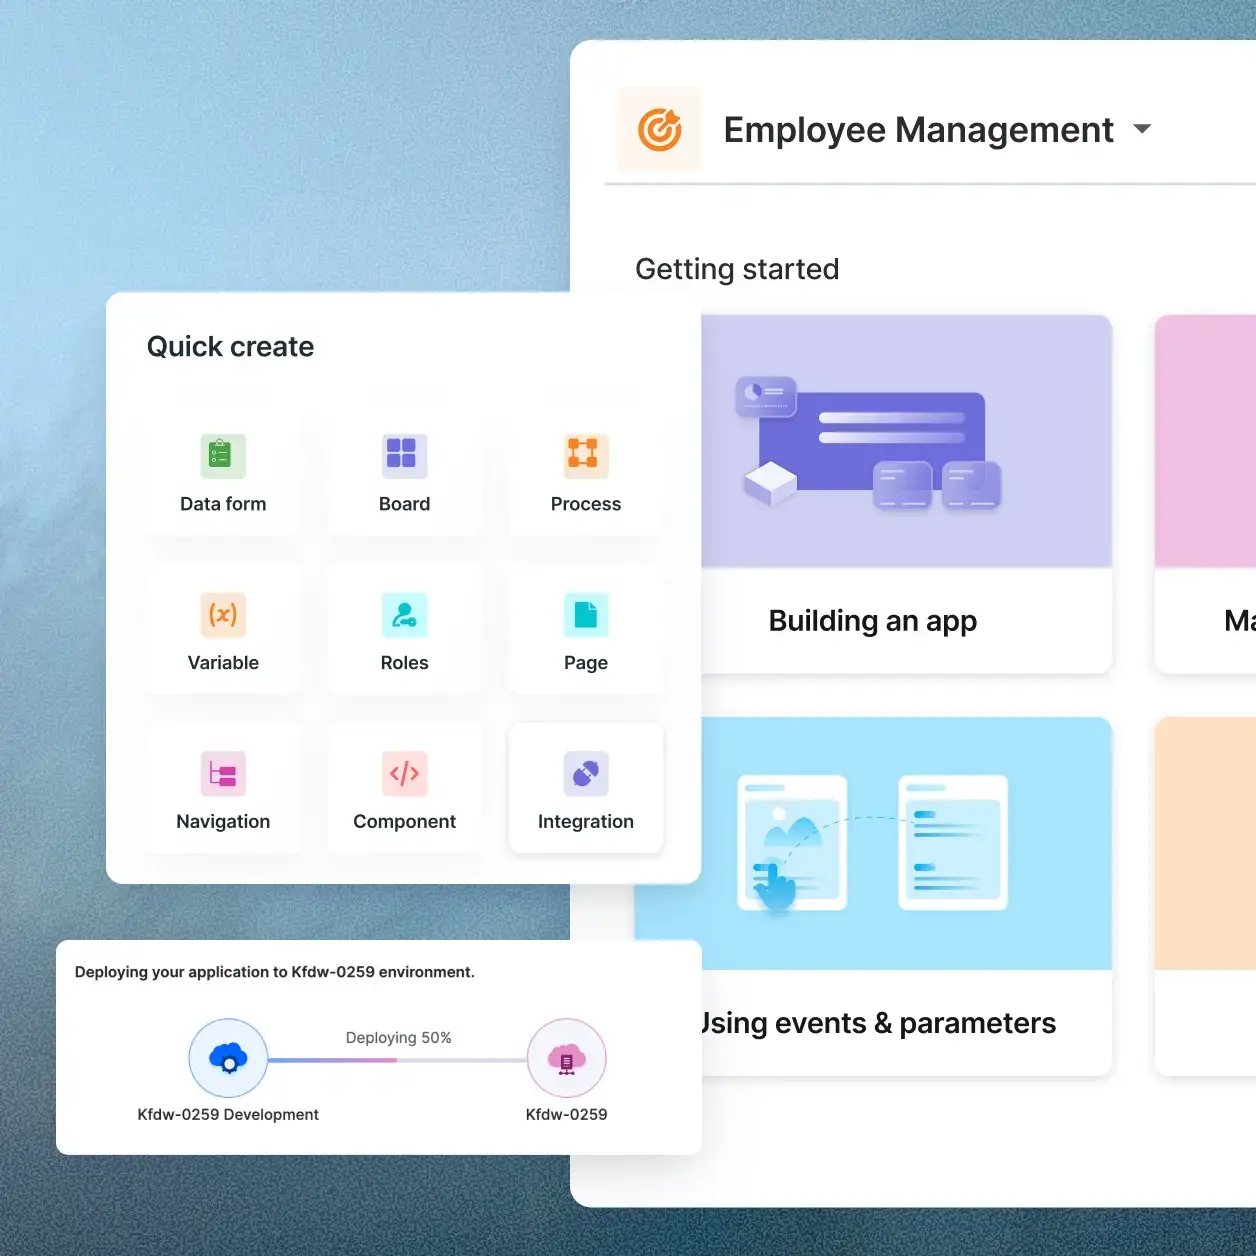1256x1256 pixels.
Task: Click the Getting started heading
Action: coord(737,269)
